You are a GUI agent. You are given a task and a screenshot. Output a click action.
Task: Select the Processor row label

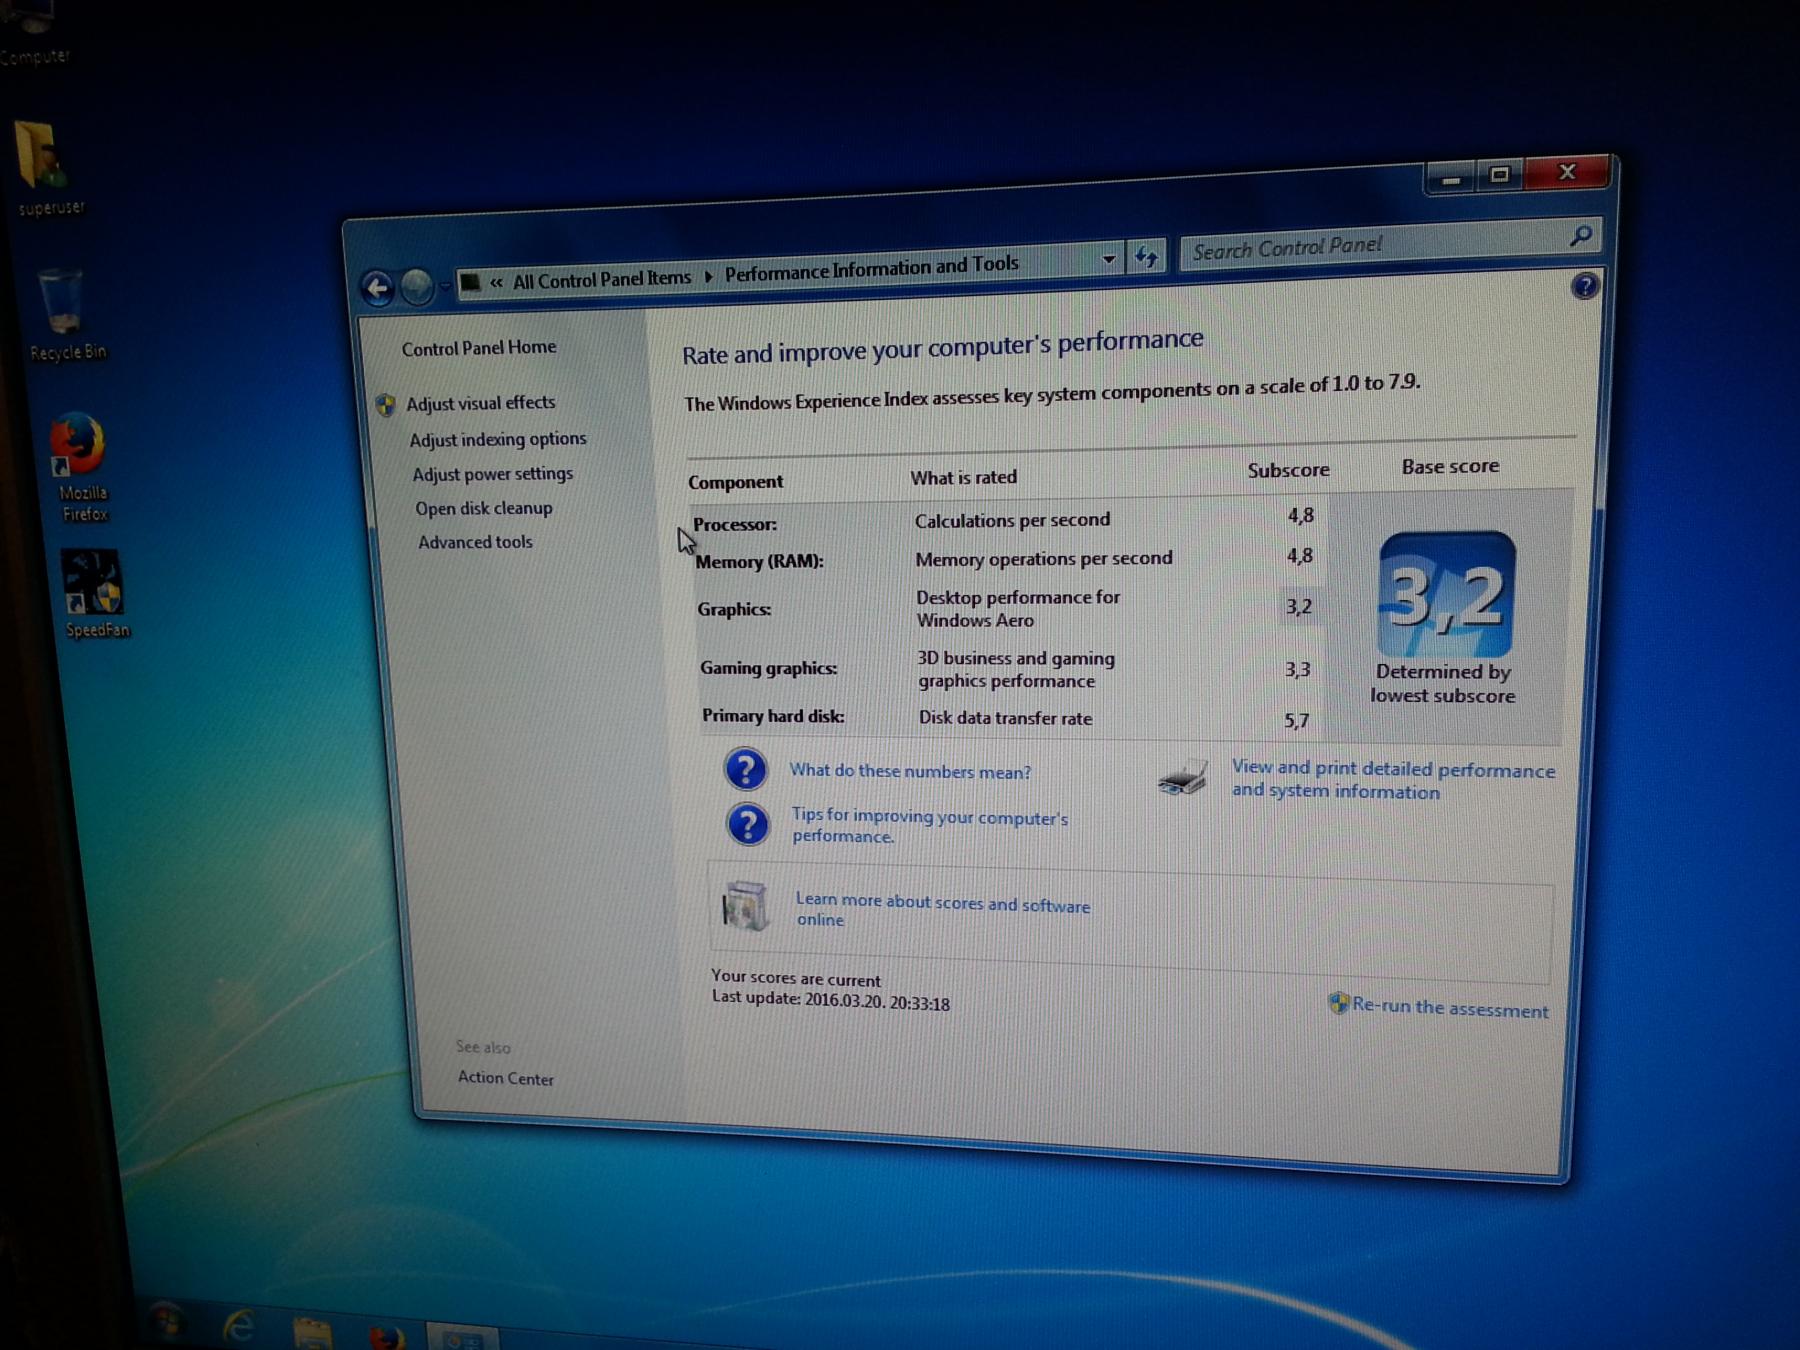tap(734, 524)
